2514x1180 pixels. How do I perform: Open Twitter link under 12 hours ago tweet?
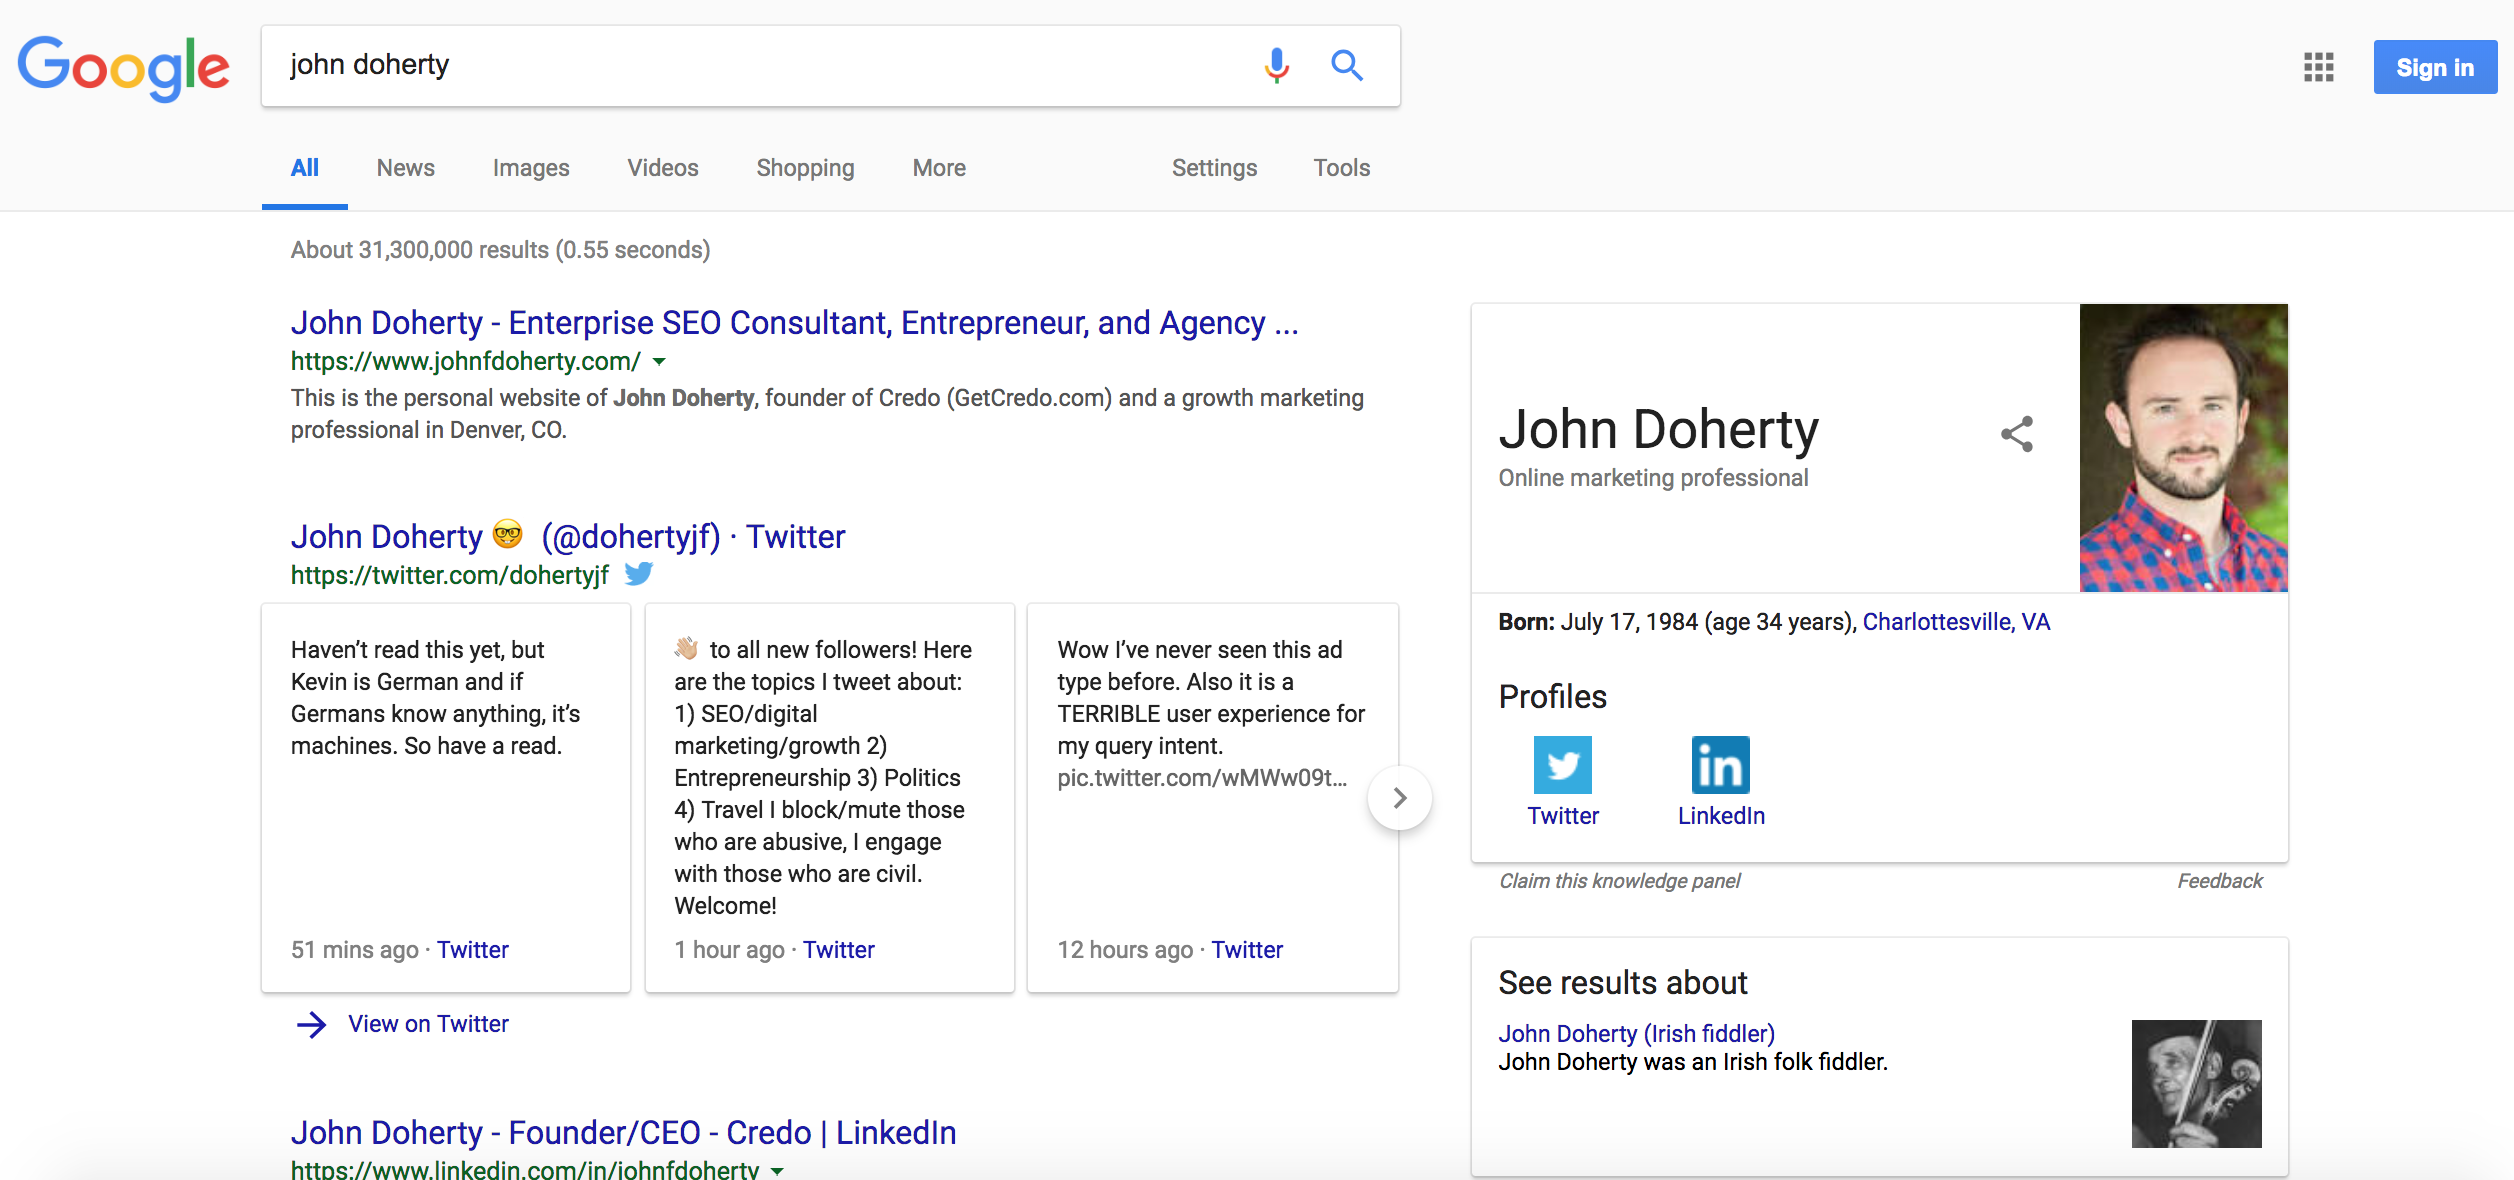click(1246, 950)
